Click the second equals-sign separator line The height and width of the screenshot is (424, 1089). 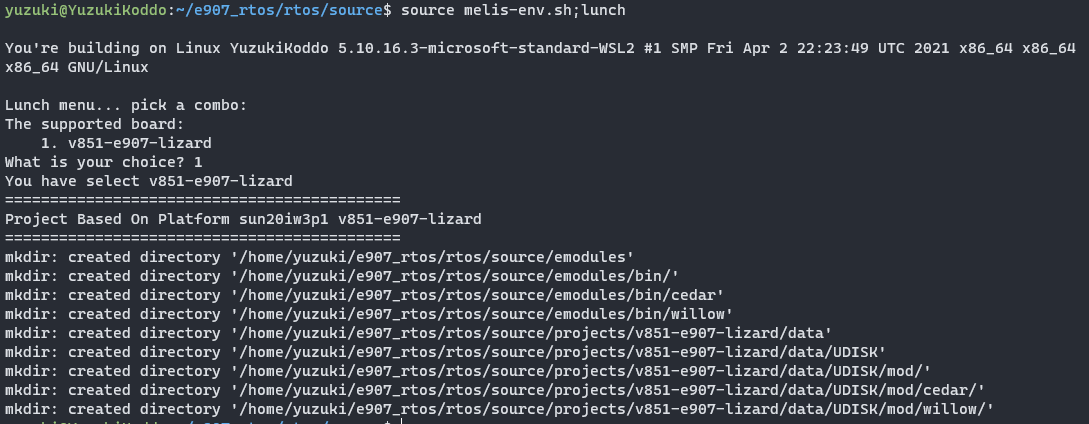pyautogui.click(x=202, y=238)
